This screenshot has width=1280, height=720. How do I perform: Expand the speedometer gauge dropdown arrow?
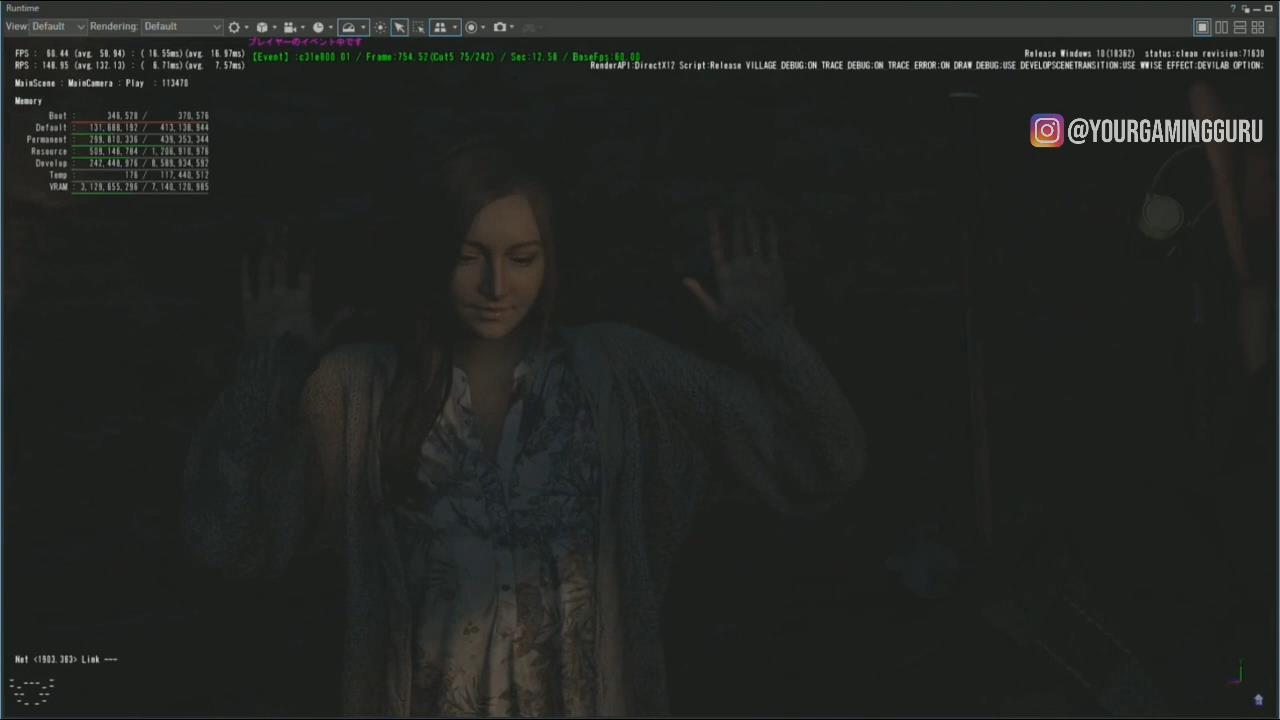coord(363,27)
